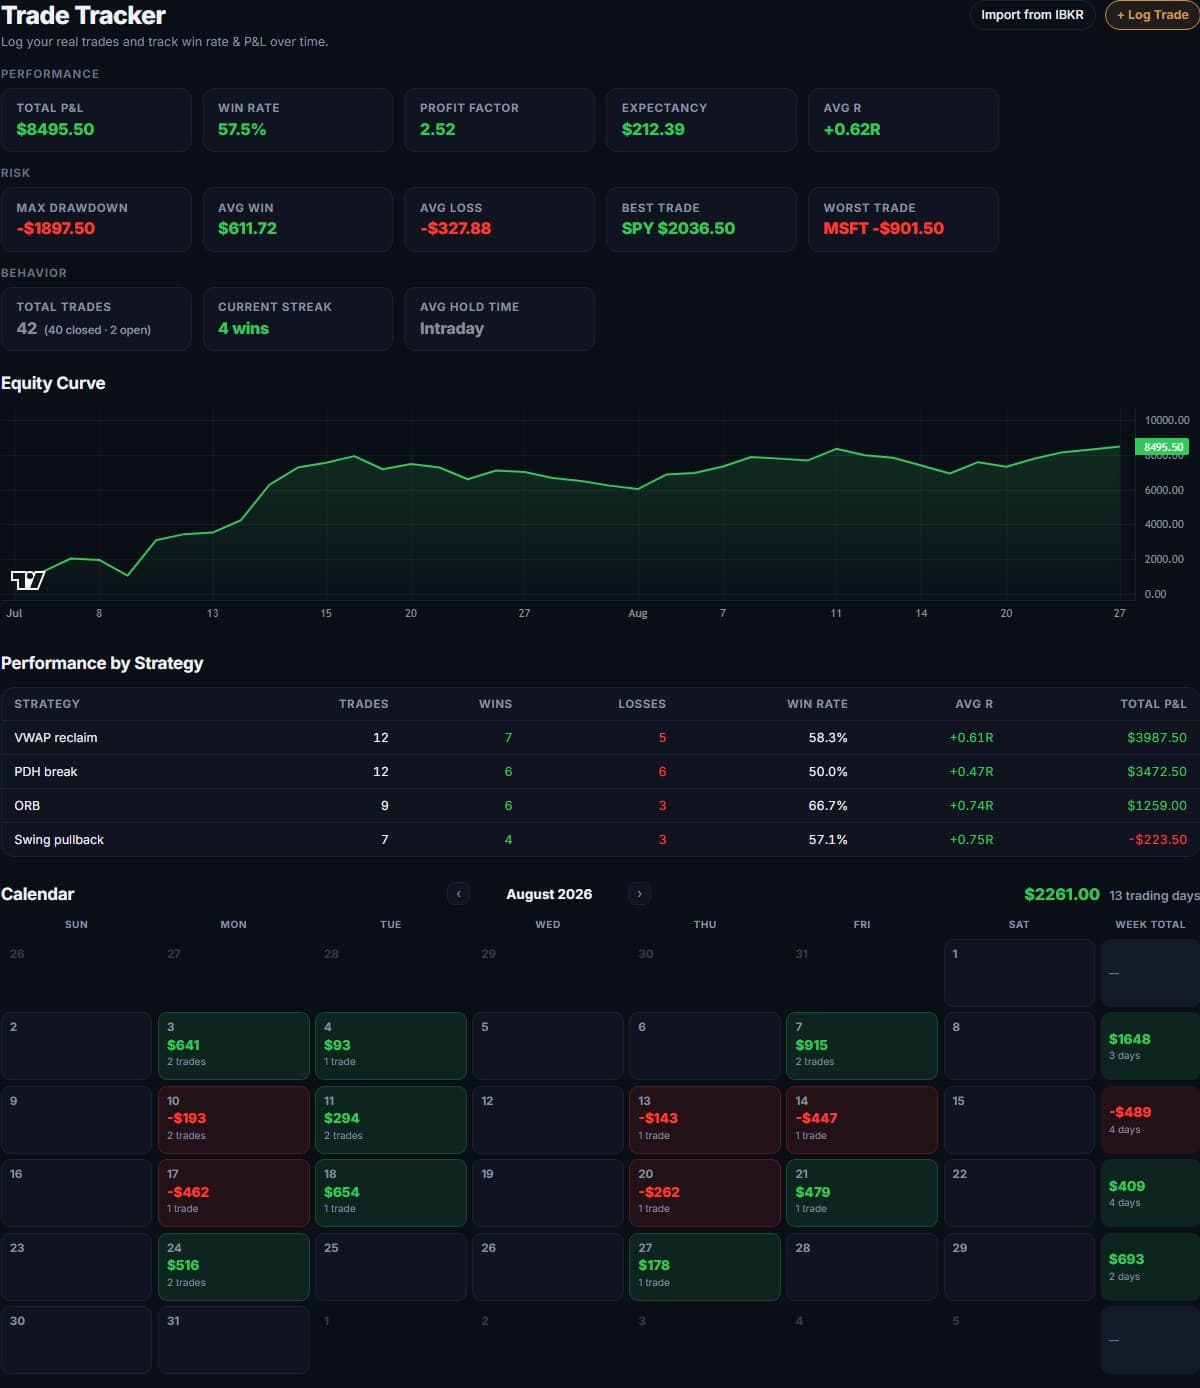
Task: Open August 17 calendar day -$462
Action: 234,1193
